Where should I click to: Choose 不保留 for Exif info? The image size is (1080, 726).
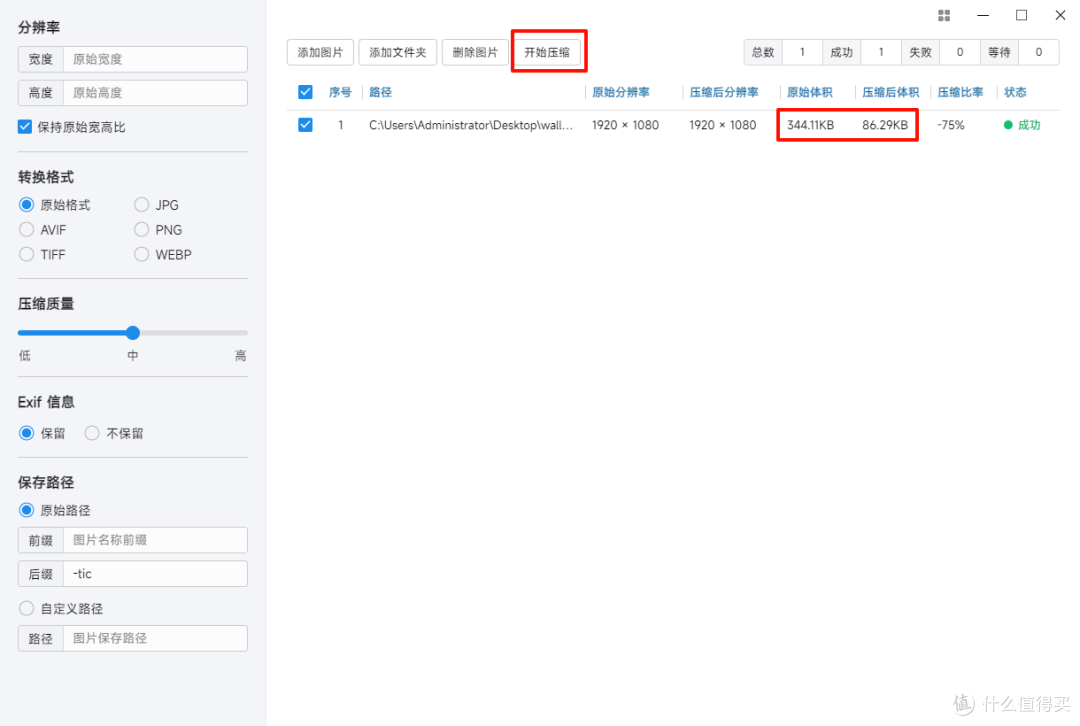[x=92, y=433]
